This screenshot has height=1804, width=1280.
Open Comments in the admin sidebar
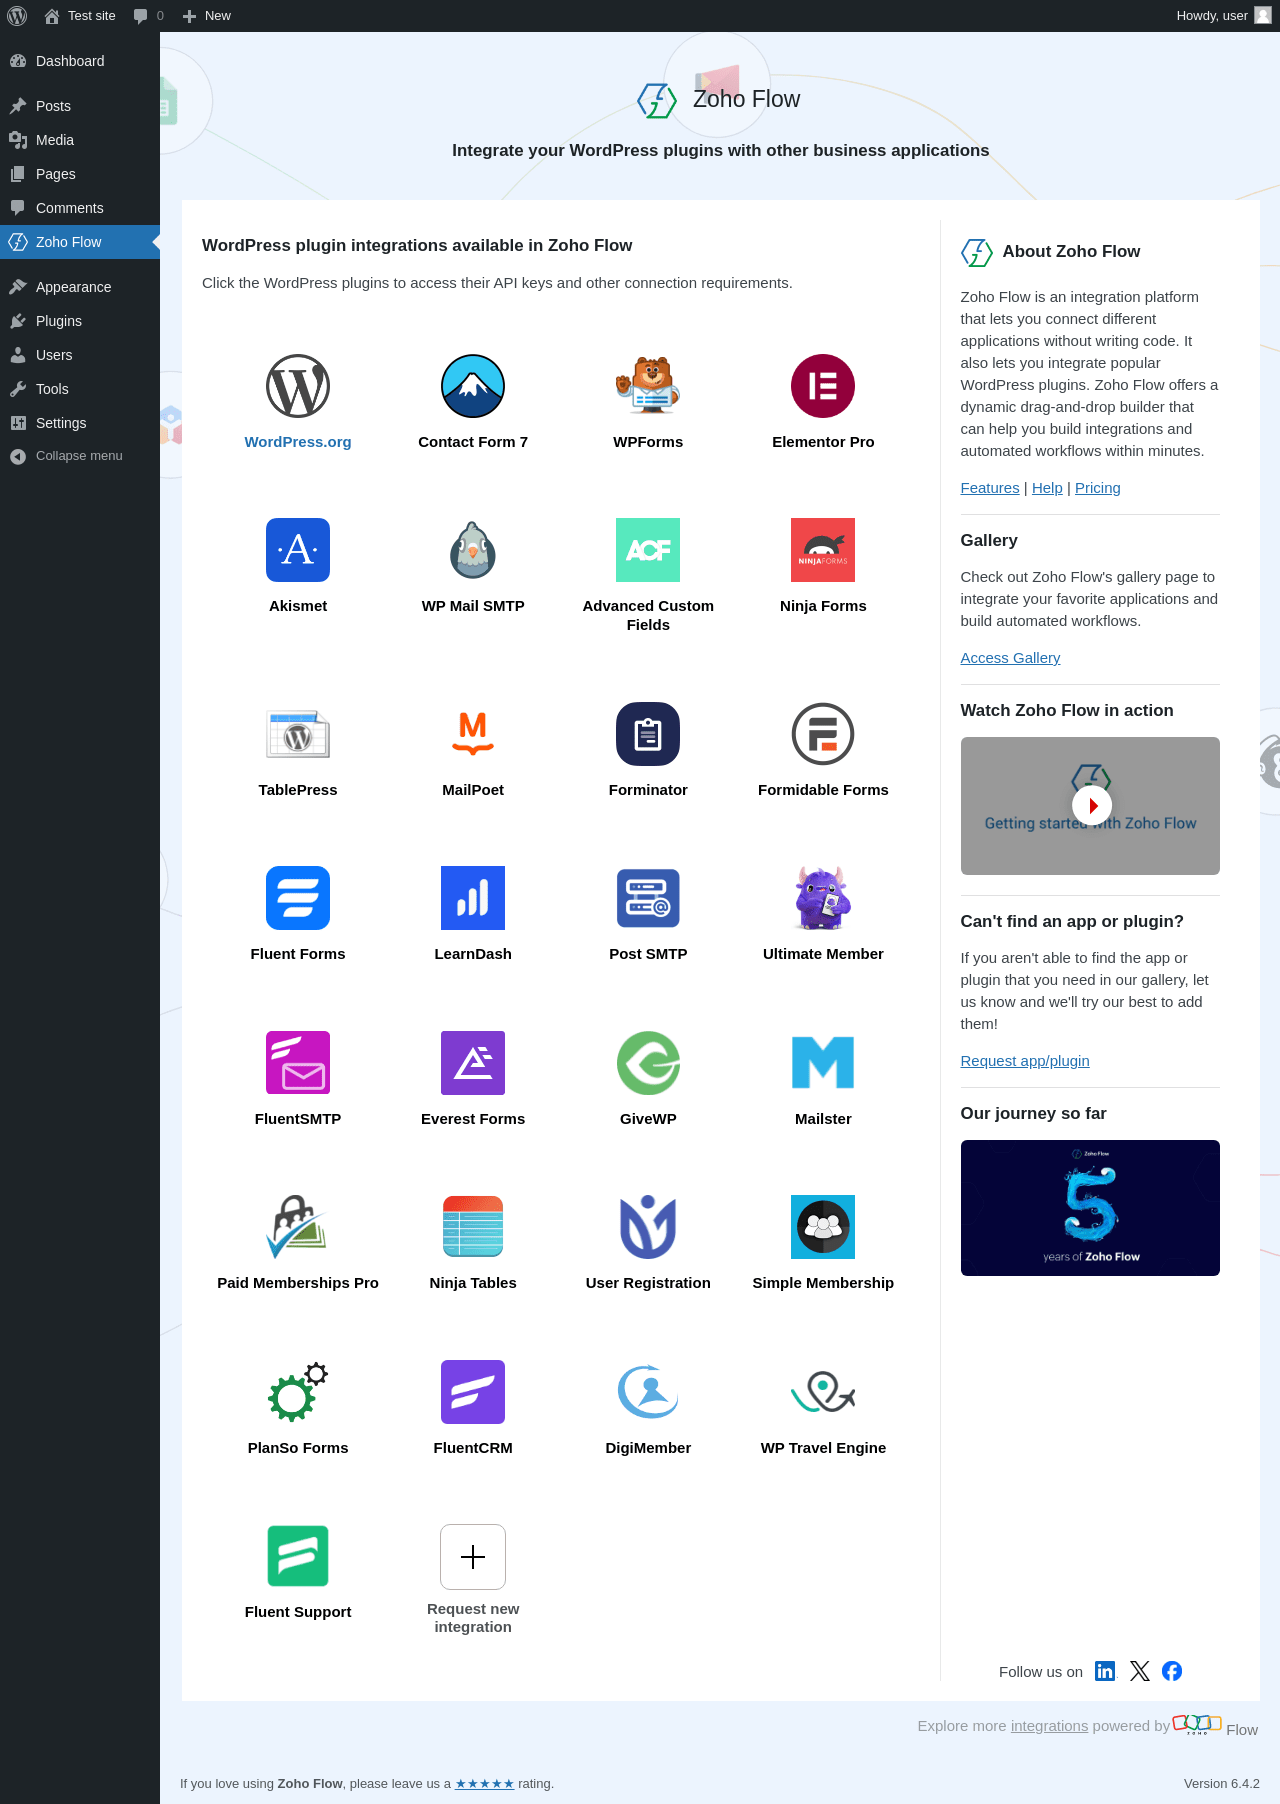pos(80,208)
